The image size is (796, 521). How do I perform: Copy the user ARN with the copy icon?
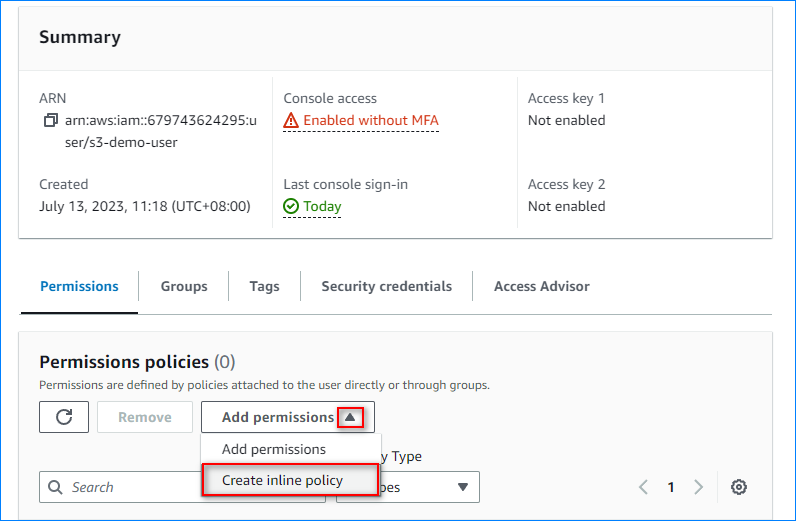click(51, 121)
